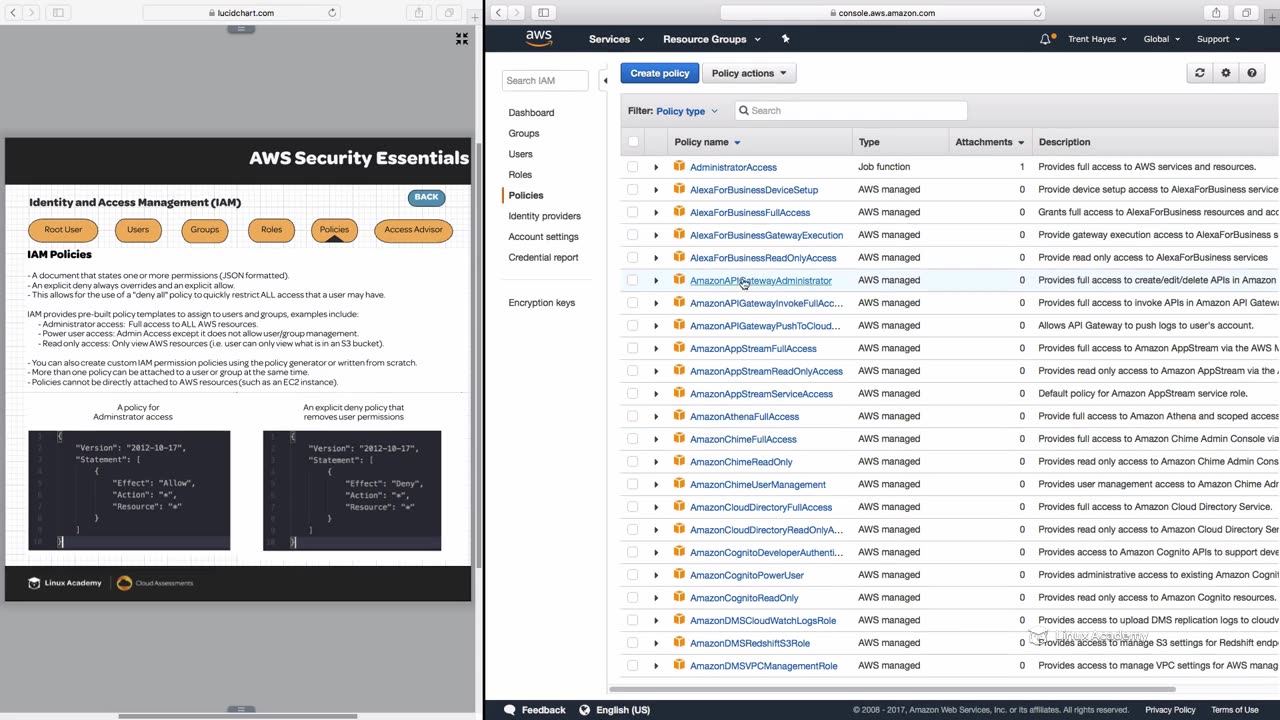Expand the AmazonCloudDirectoryFullAccess row
The image size is (1280, 720).
pyautogui.click(x=656, y=507)
